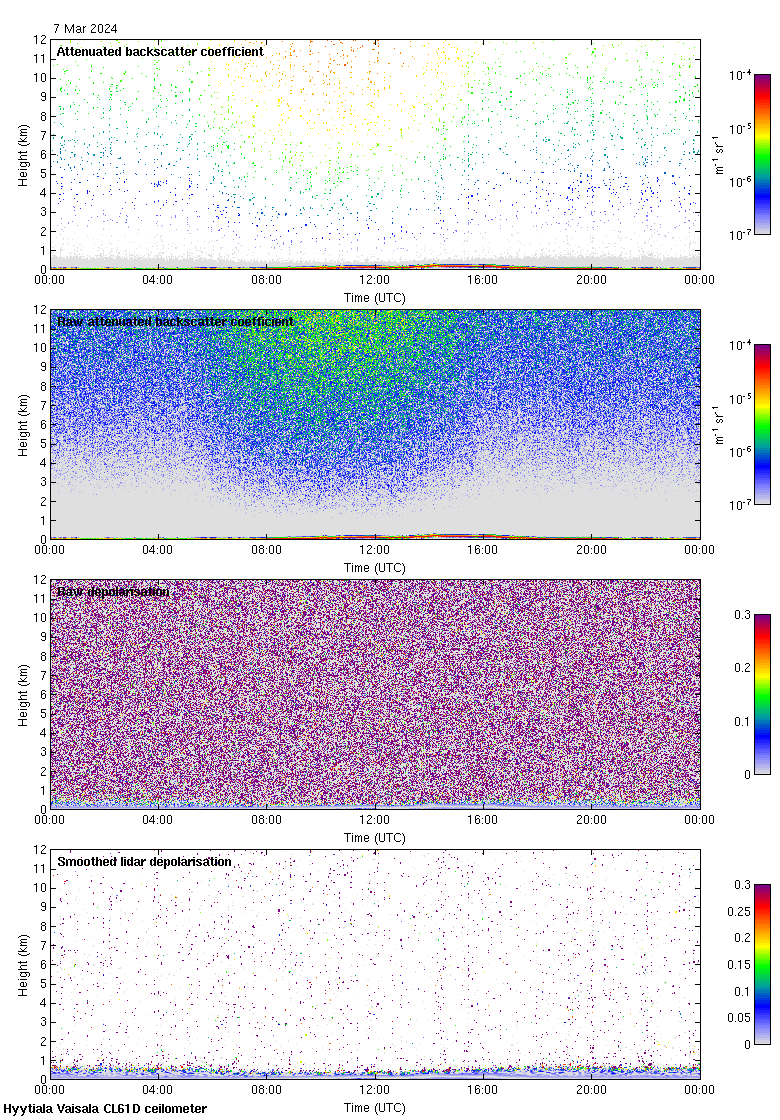The height and width of the screenshot is (1120, 780).
Task: Click the 04:00 tick of the Smoothed lidar depolarisation plot
Action: [157, 1090]
